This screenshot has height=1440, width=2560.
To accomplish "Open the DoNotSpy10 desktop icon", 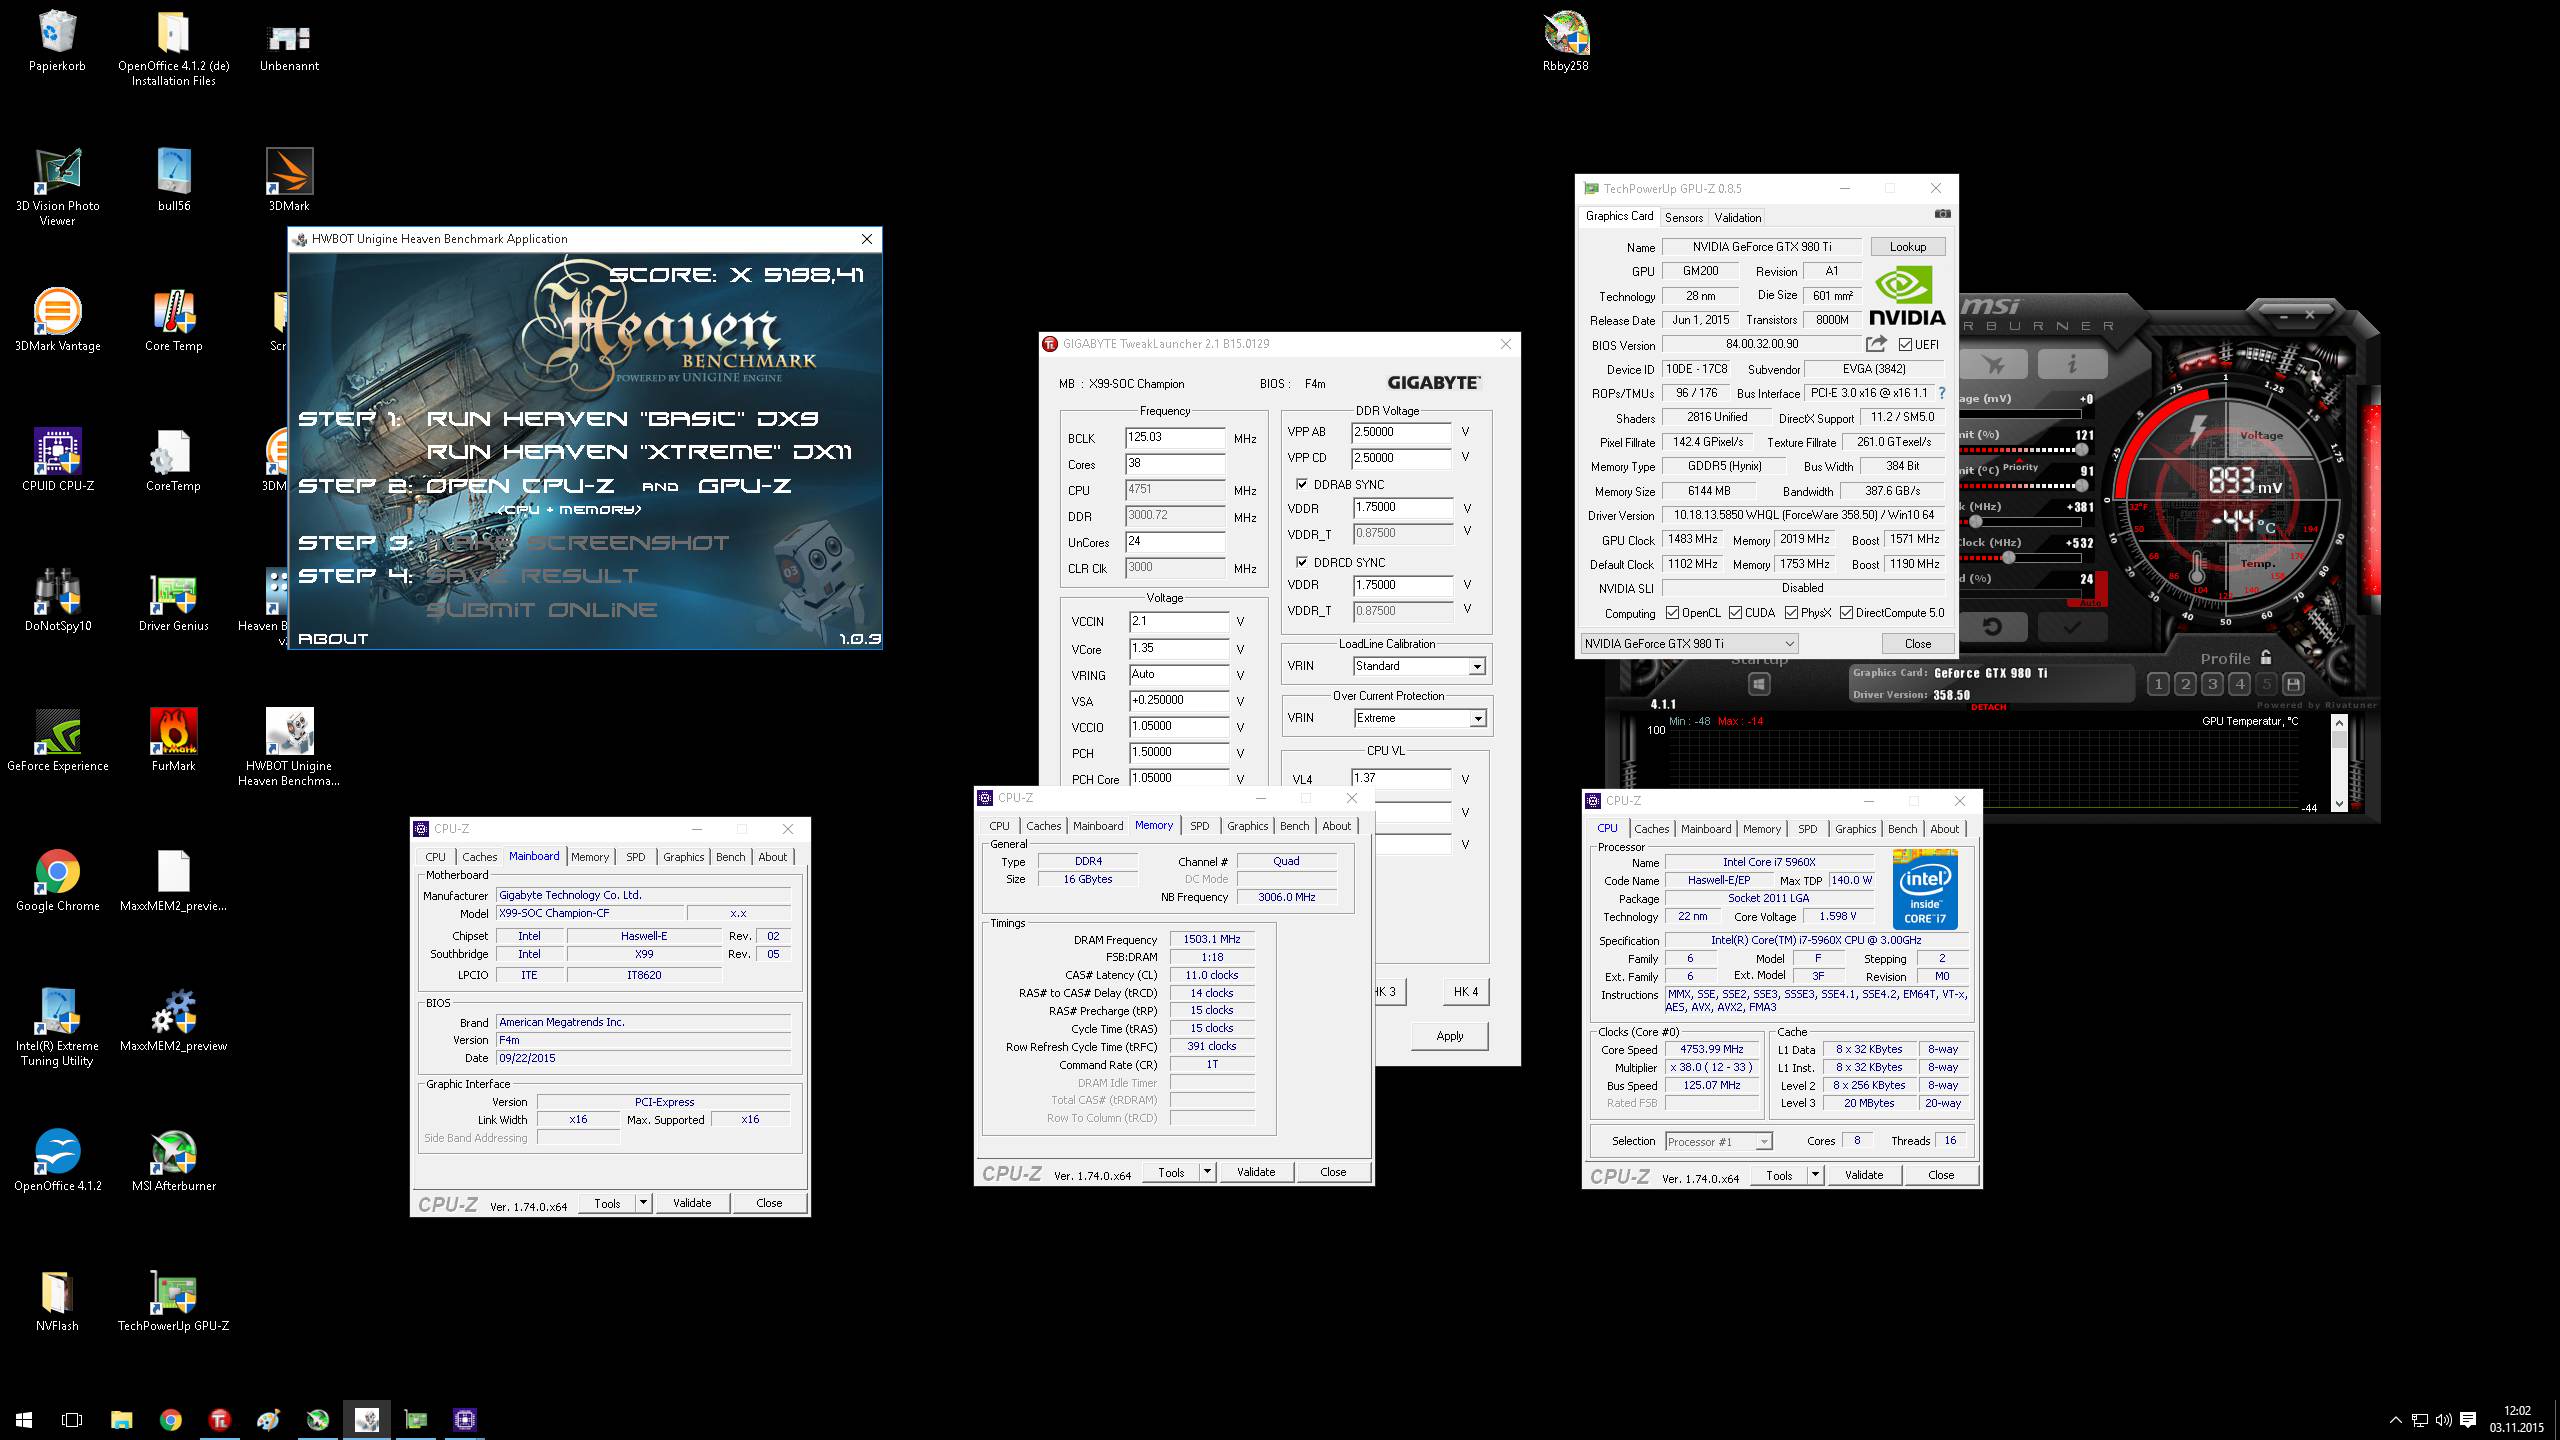I will (57, 601).
